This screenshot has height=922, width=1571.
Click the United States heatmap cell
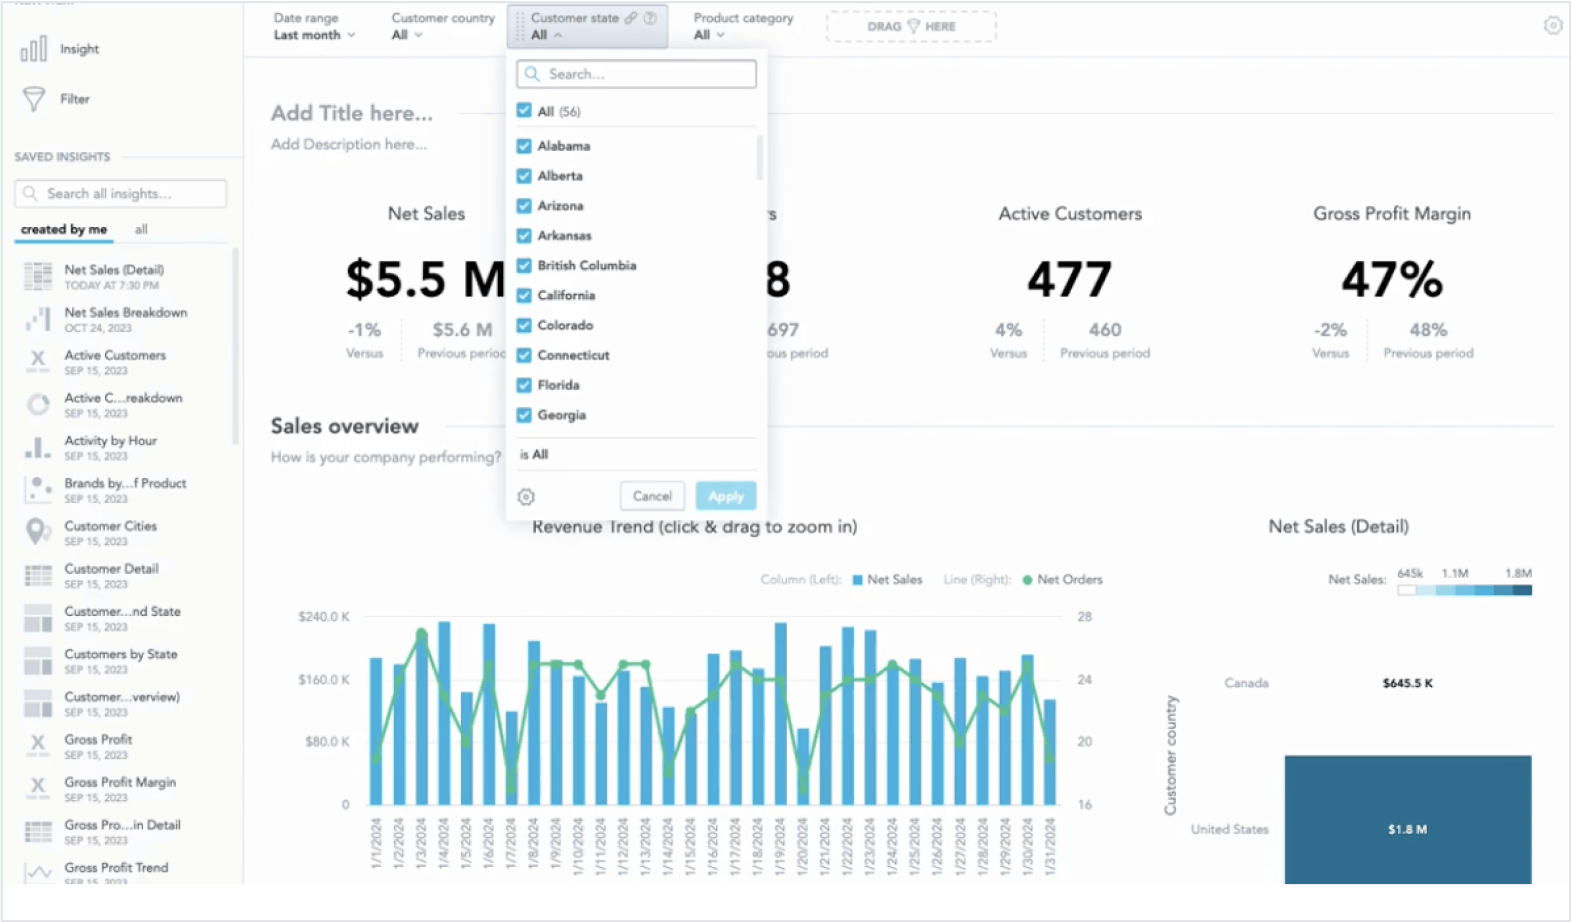point(1407,820)
